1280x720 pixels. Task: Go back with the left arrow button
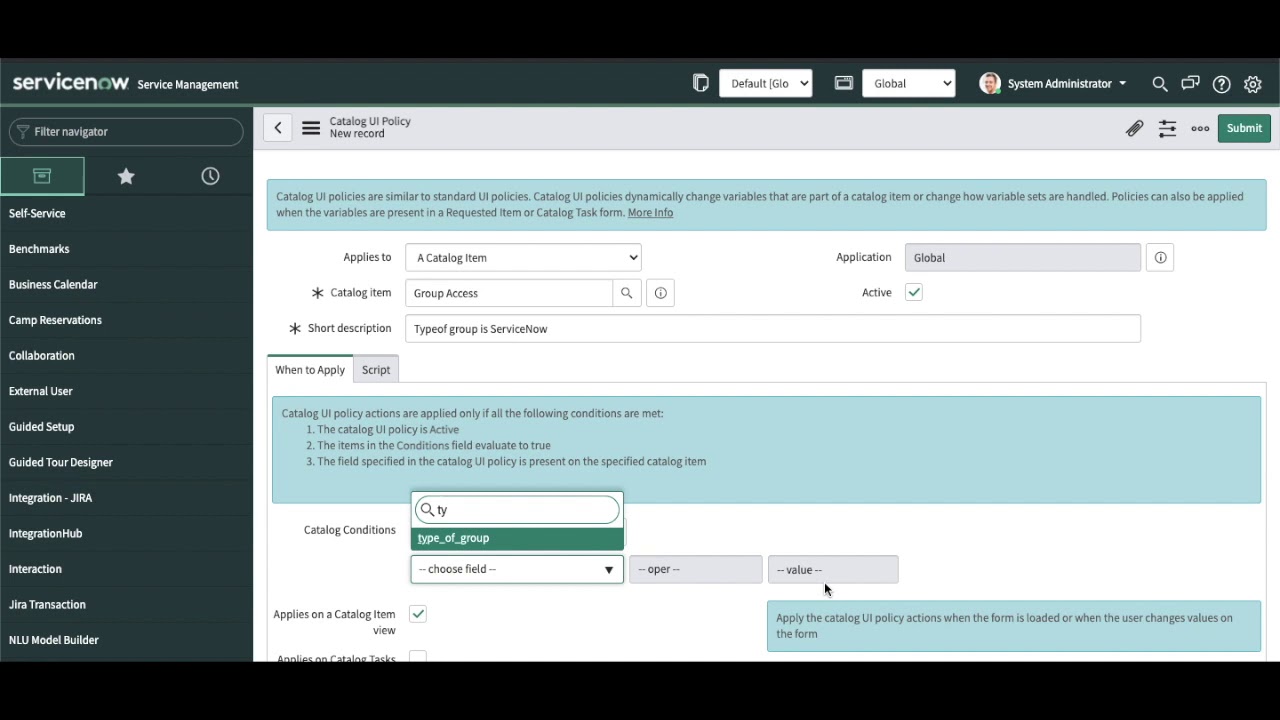[x=278, y=128]
